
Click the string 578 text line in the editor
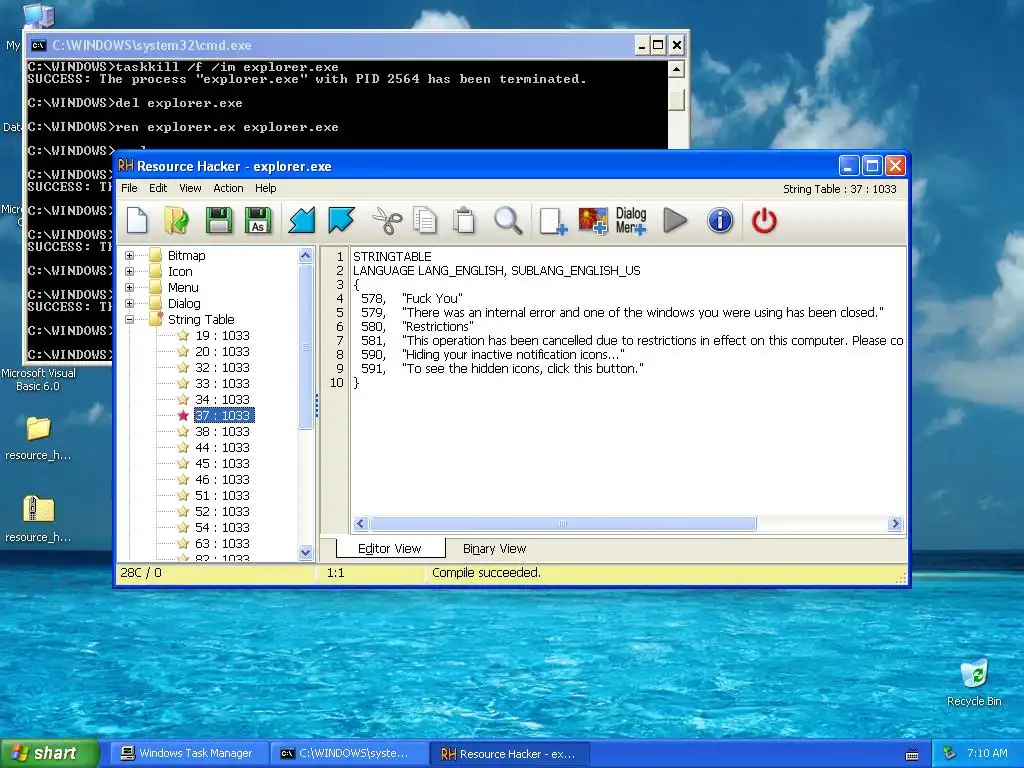pos(411,298)
